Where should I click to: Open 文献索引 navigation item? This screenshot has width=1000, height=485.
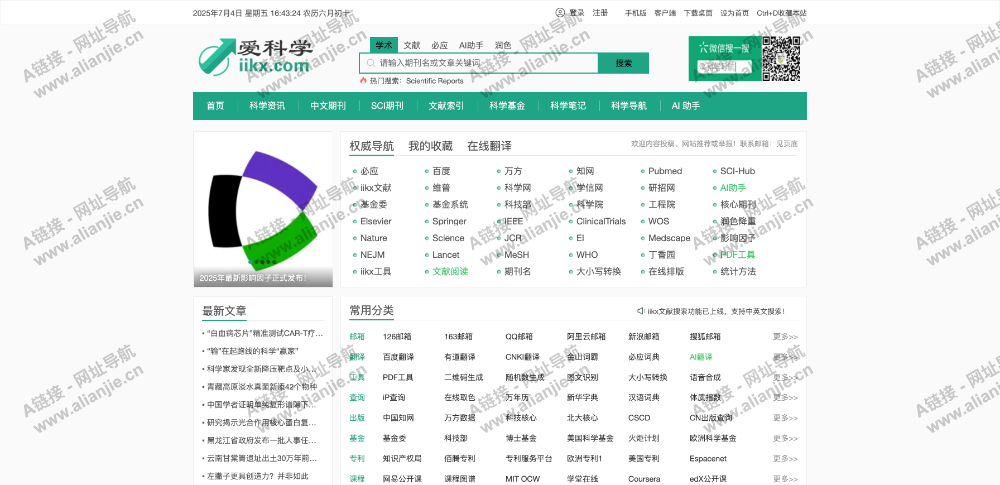click(446, 106)
